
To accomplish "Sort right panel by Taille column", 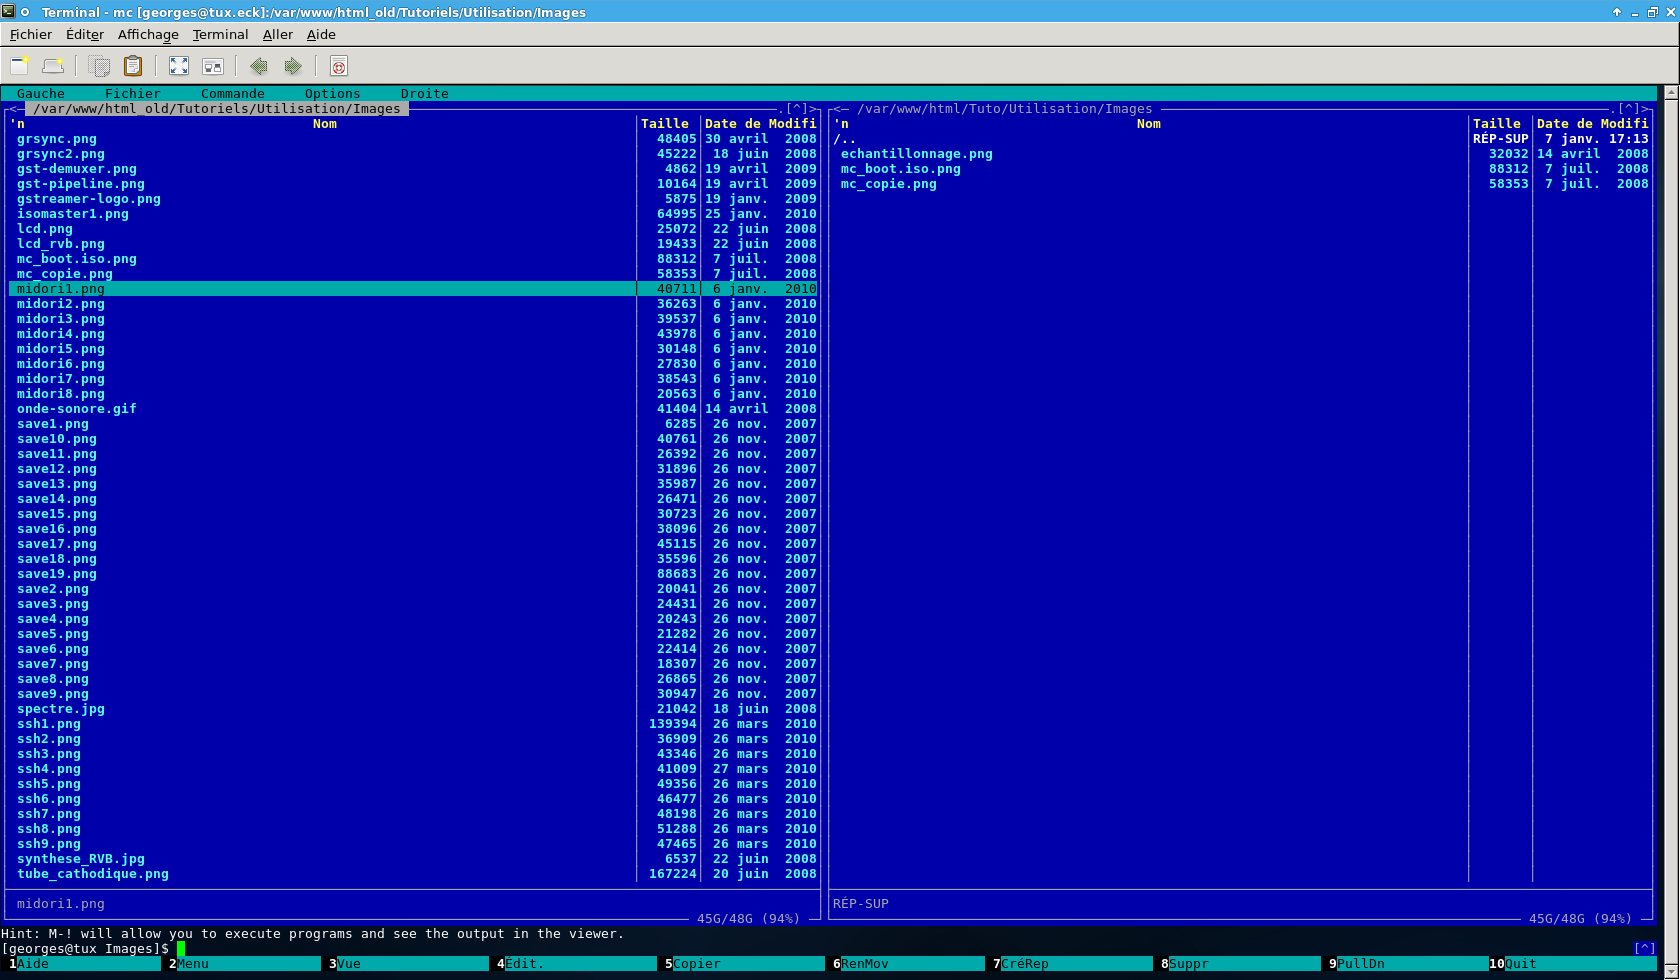I will 1497,124.
